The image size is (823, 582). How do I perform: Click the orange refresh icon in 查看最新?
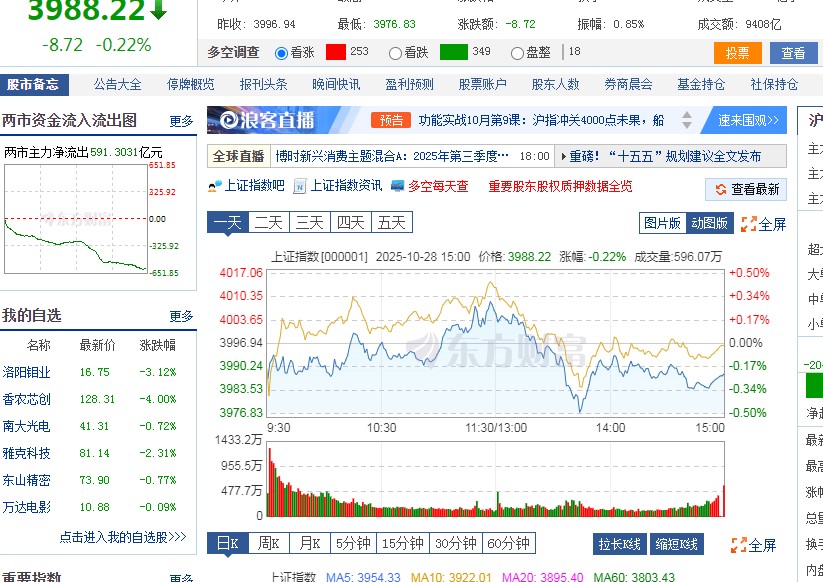click(722, 188)
